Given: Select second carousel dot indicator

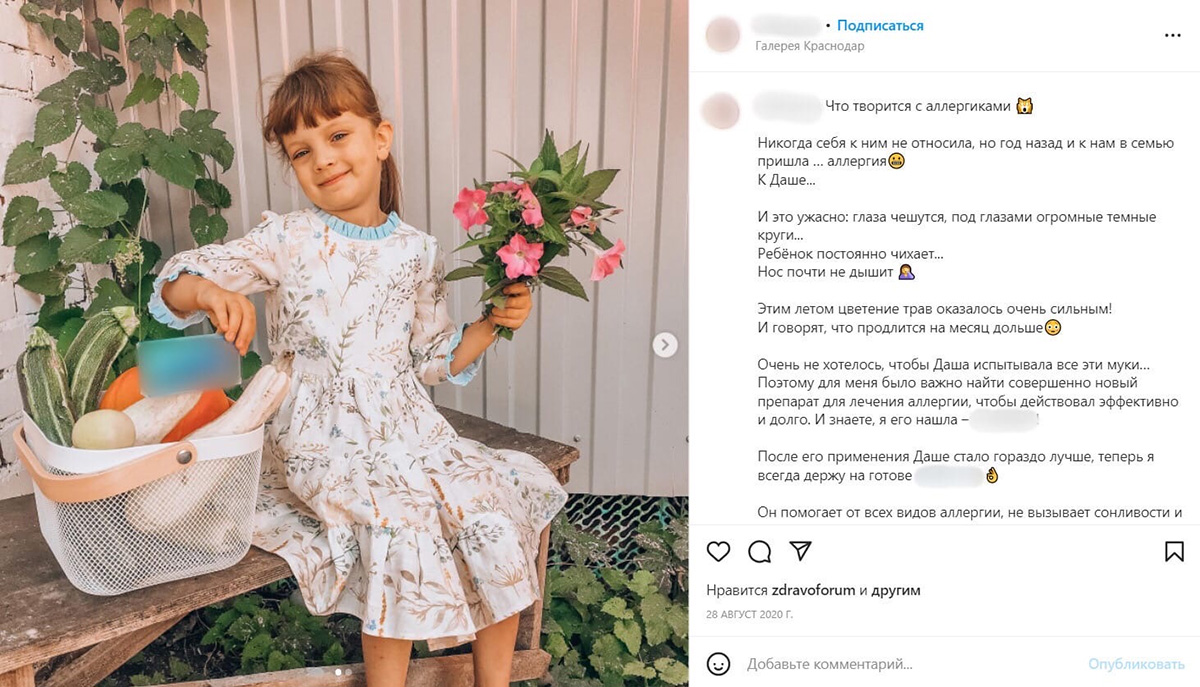Looking at the screenshot, I should point(348,672).
